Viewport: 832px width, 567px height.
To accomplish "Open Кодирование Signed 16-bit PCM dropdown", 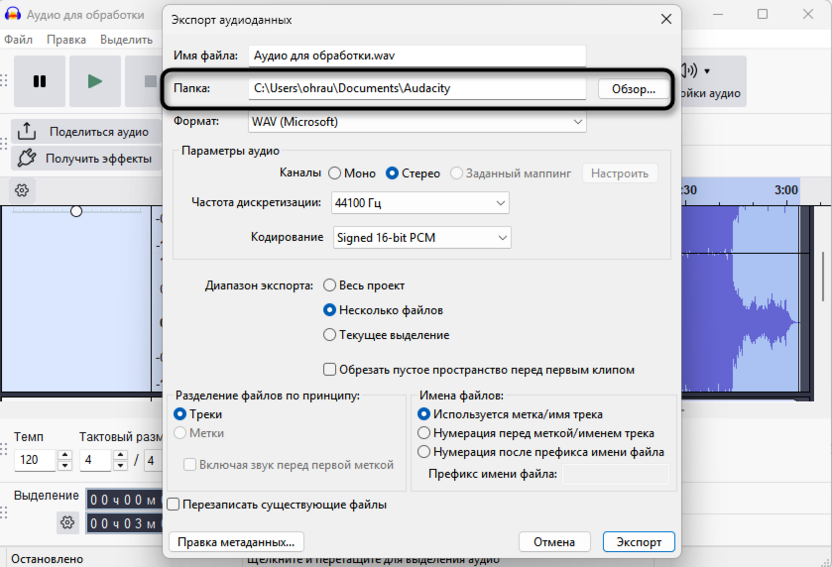I will tap(422, 238).
